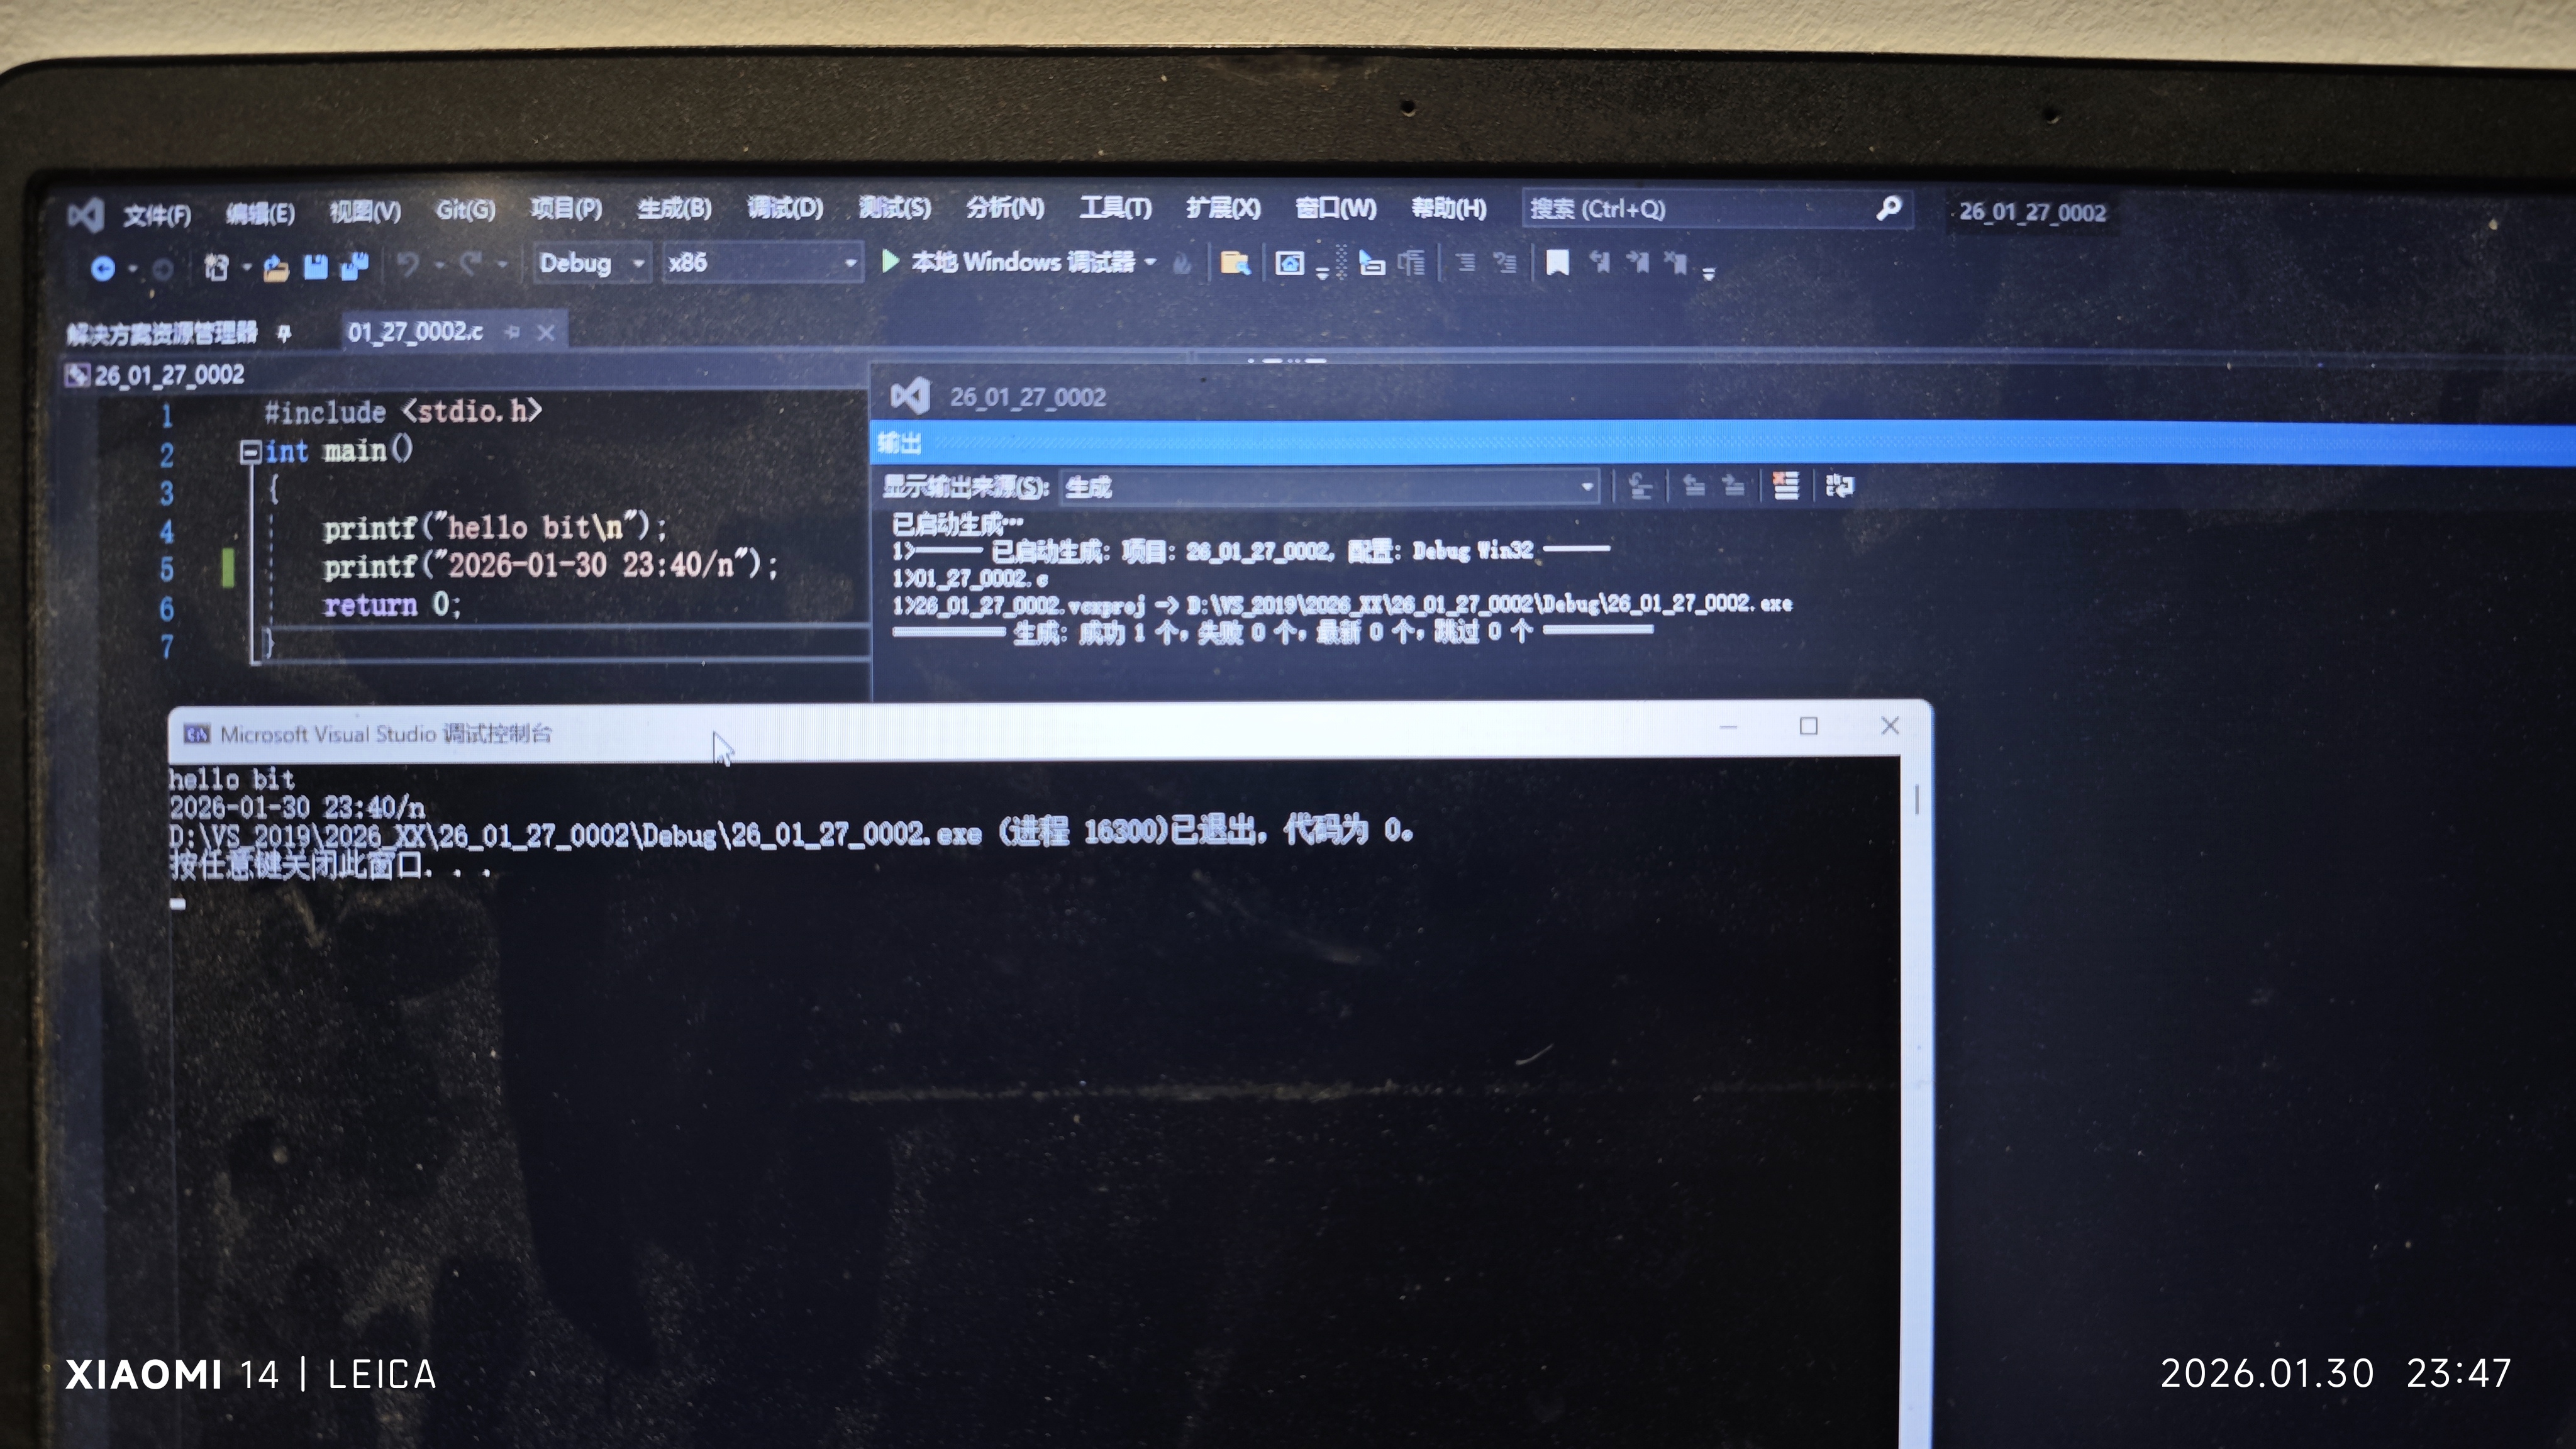Screen dimensions: 2576x1449
Task: Toggle the bookmark icon in toolbar
Action: click(x=1557, y=263)
